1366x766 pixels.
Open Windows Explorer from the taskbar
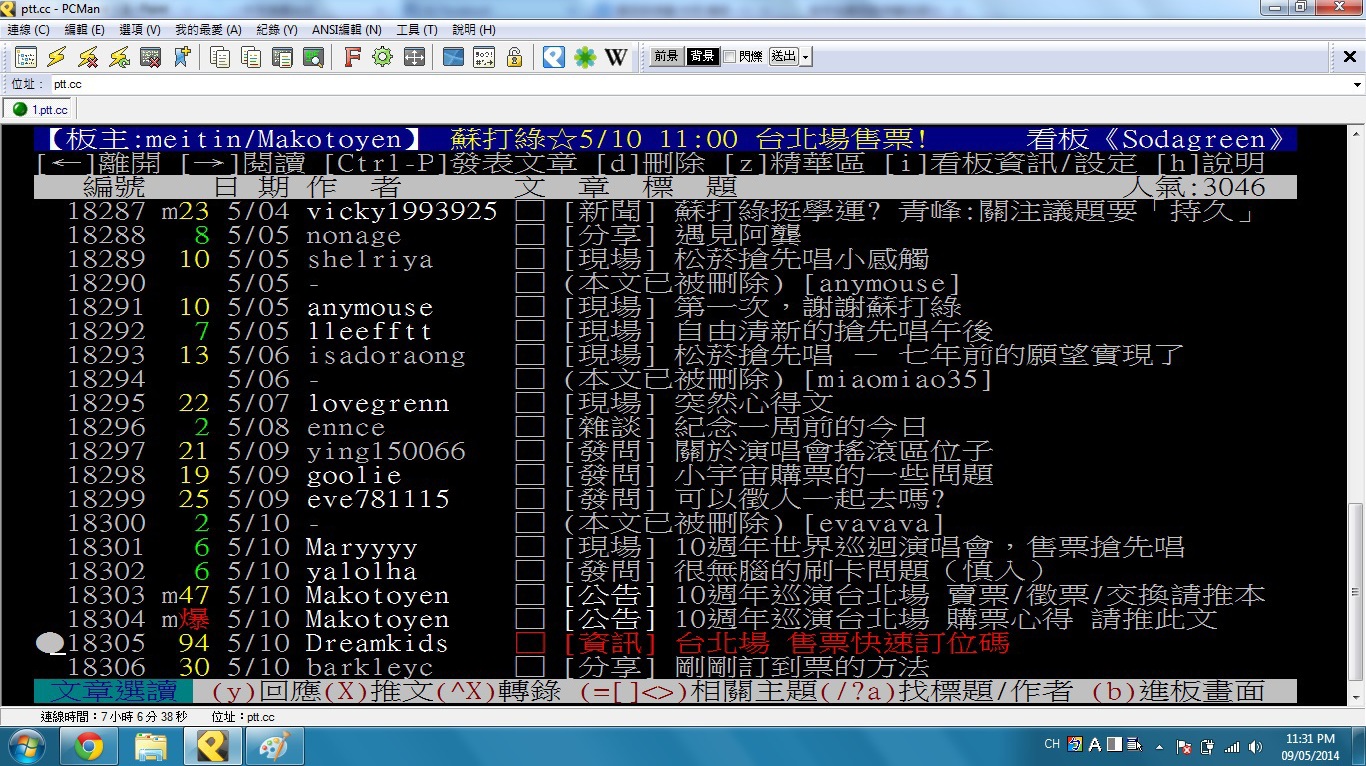[x=151, y=746]
